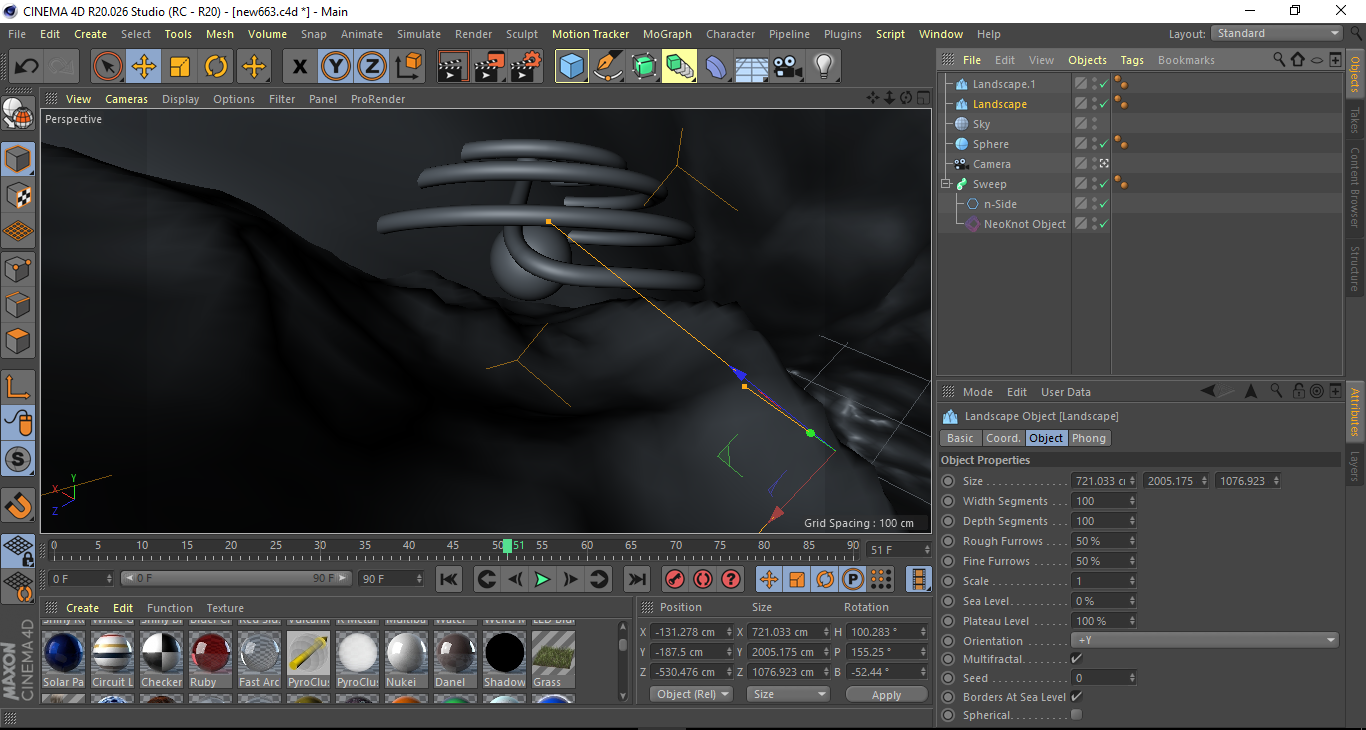This screenshot has height=730, width=1366.
Task: Select the Ruby material swatch
Action: (211, 659)
